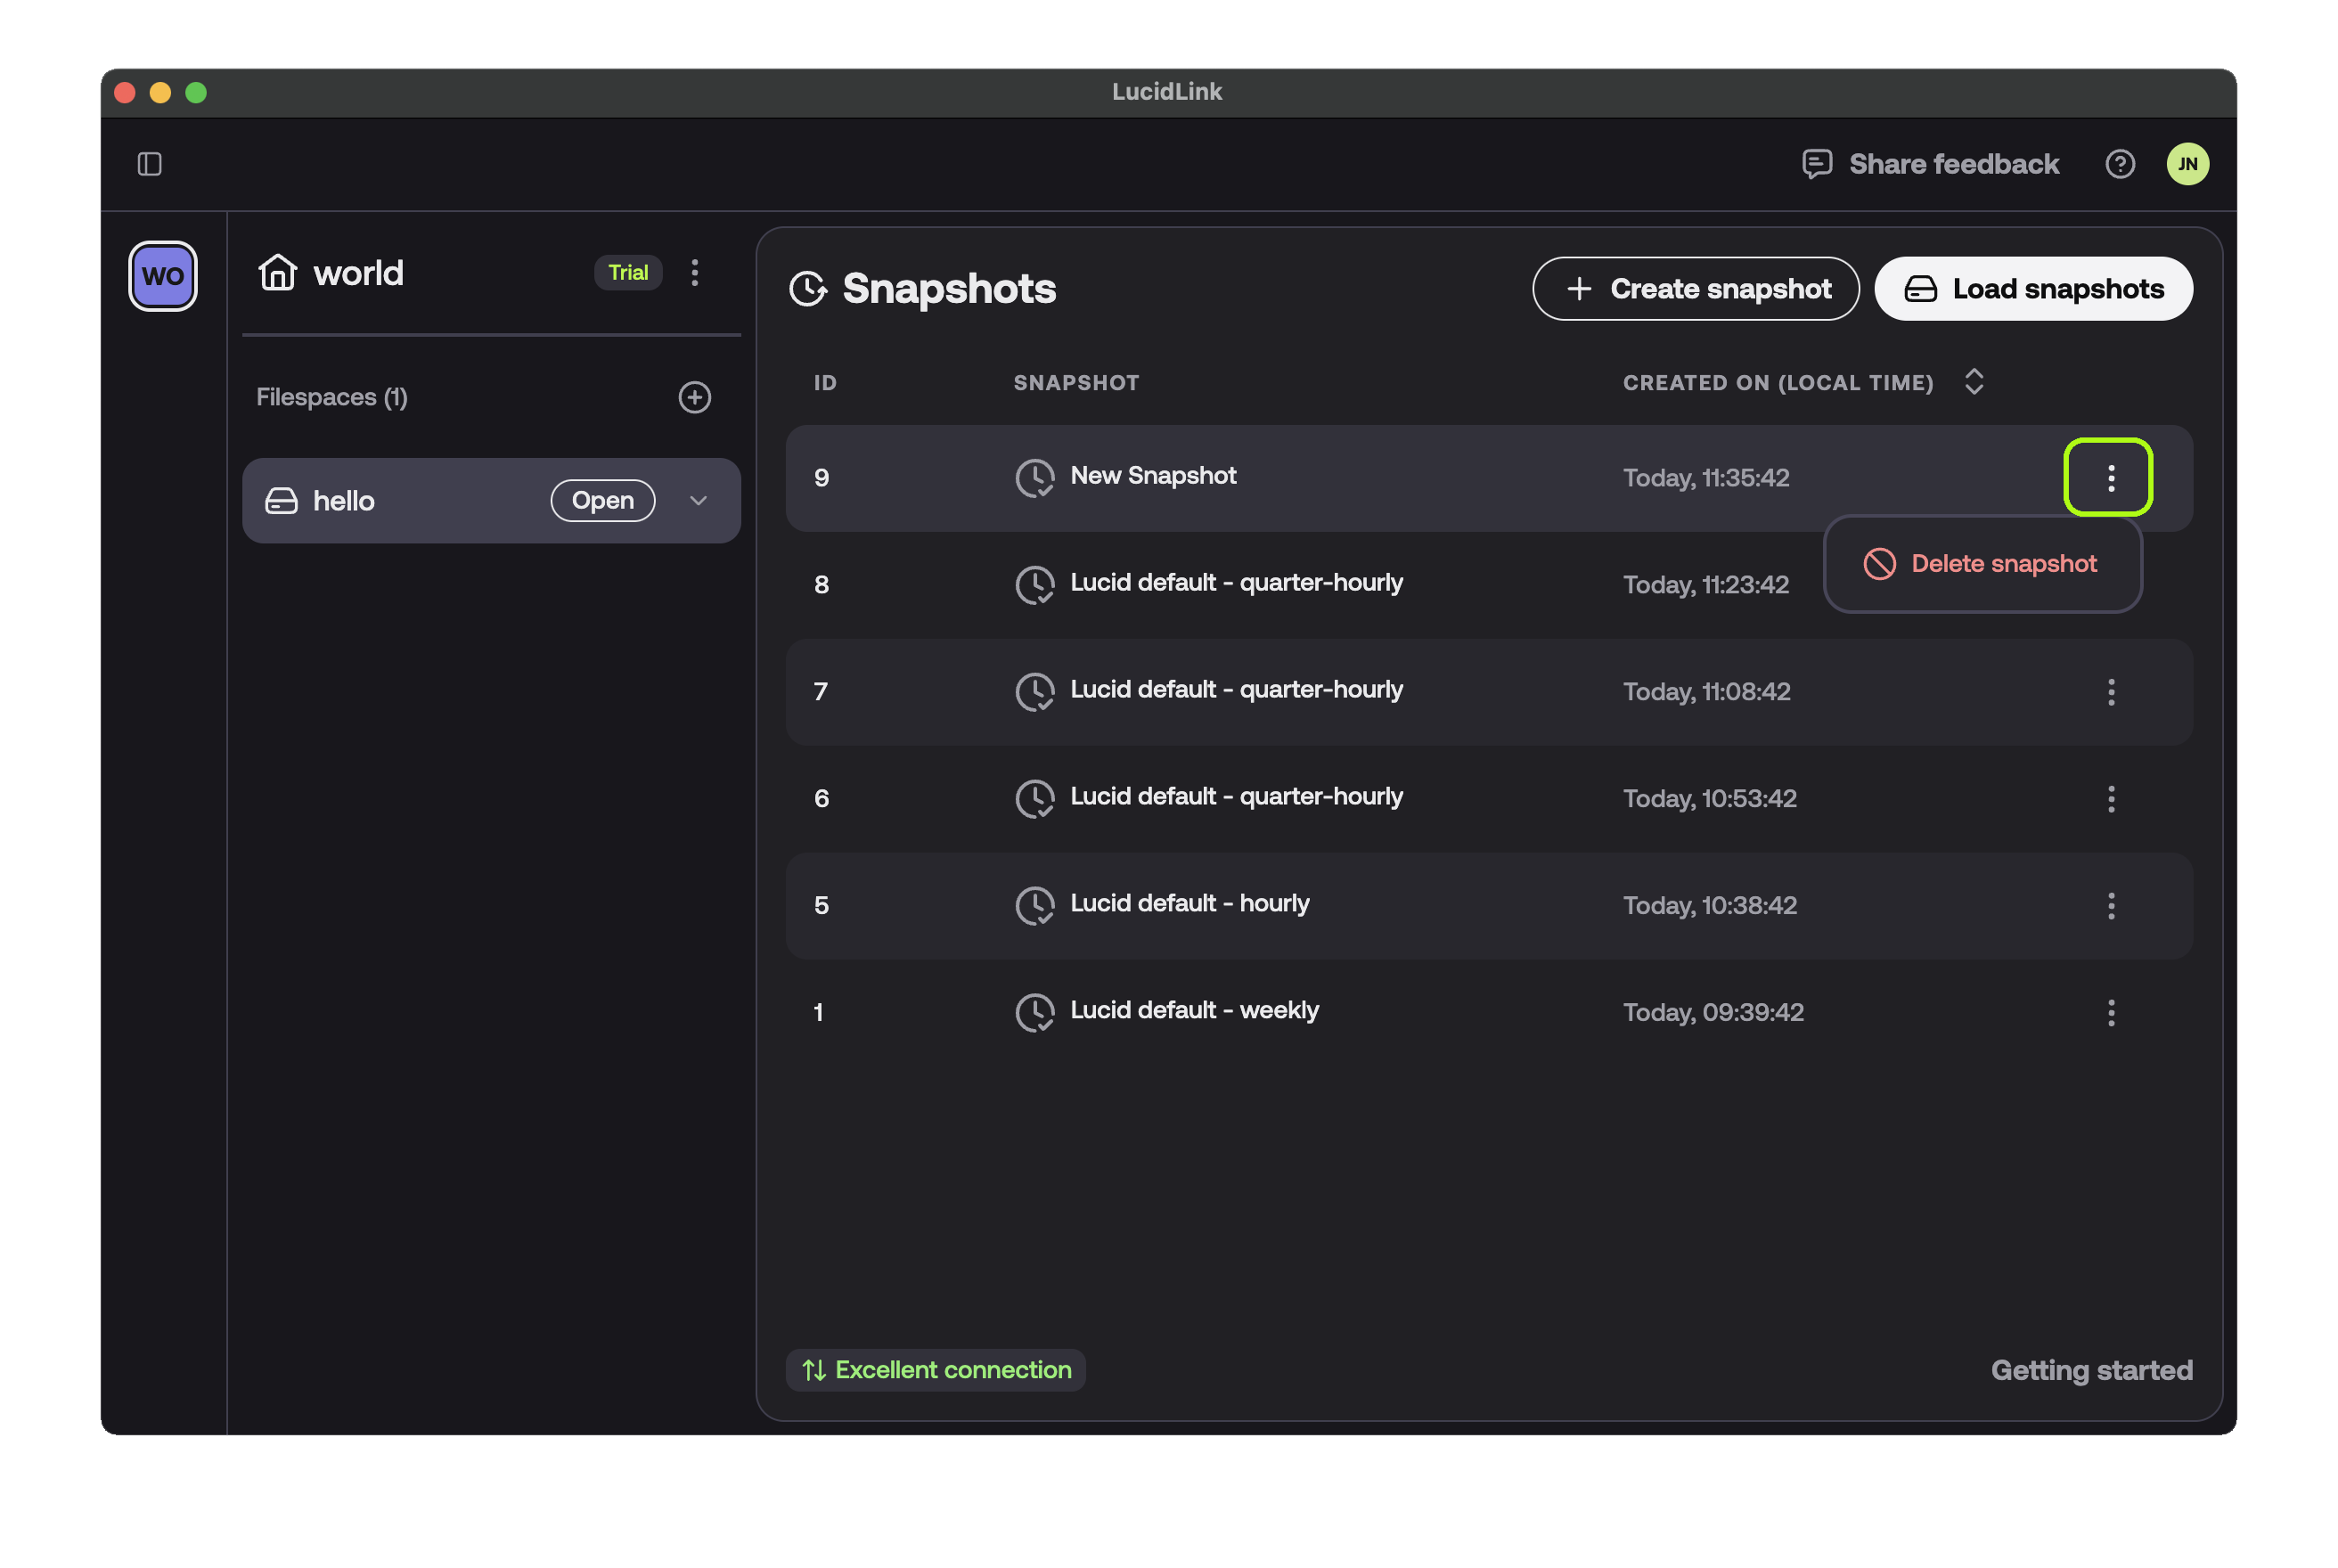2338x1568 pixels.
Task: Click the hello filespace name
Action: coord(344,501)
